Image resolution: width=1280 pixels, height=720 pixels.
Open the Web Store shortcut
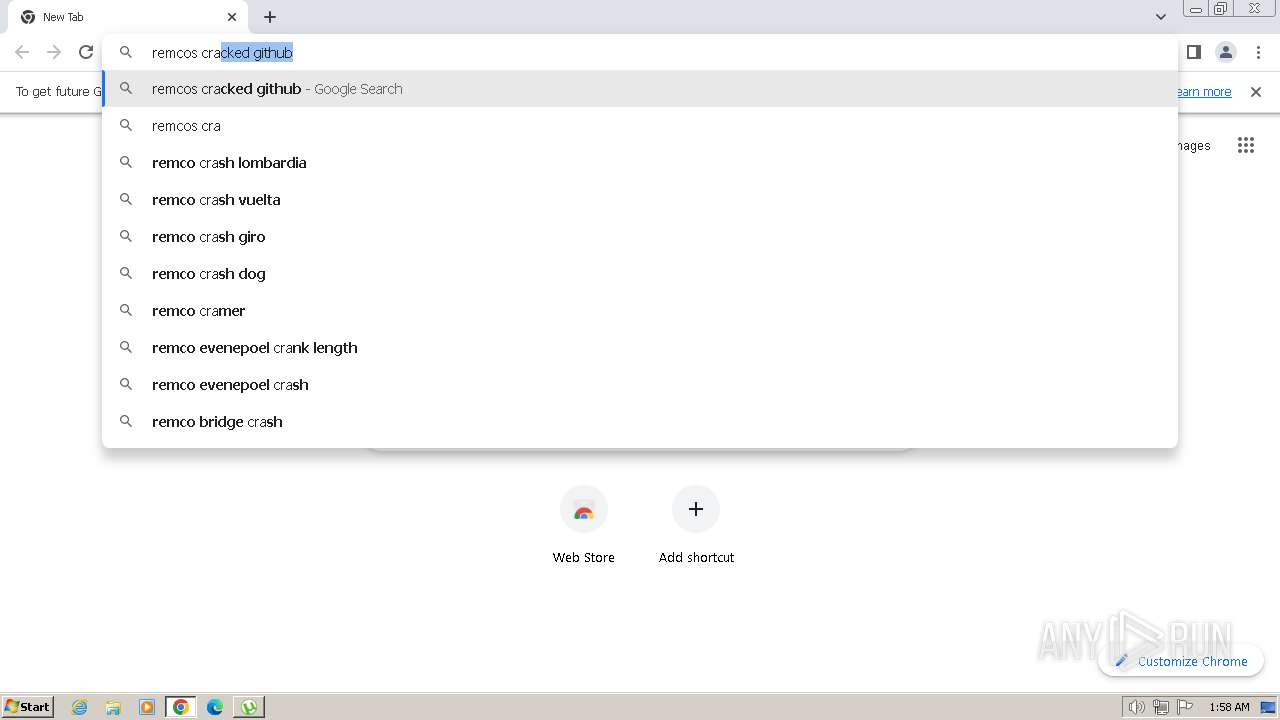tap(584, 526)
